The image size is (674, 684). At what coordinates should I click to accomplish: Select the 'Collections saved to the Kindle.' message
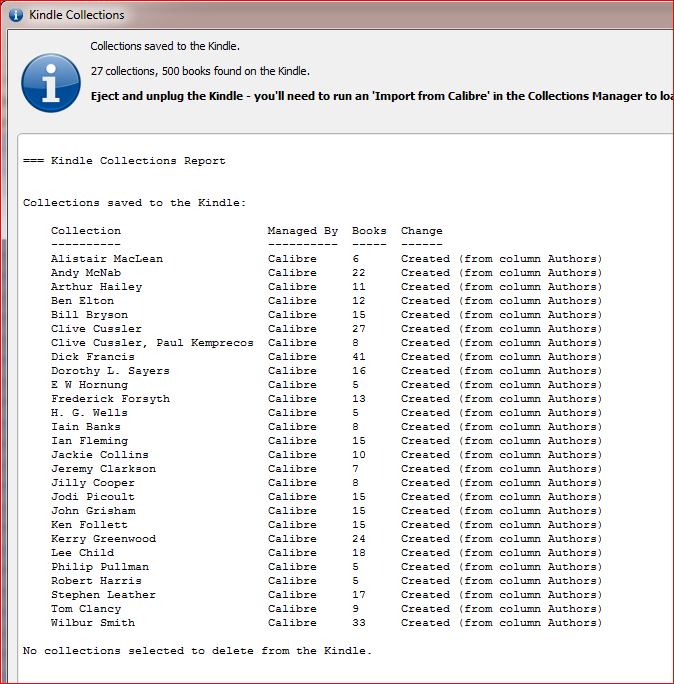pyautogui.click(x=165, y=46)
